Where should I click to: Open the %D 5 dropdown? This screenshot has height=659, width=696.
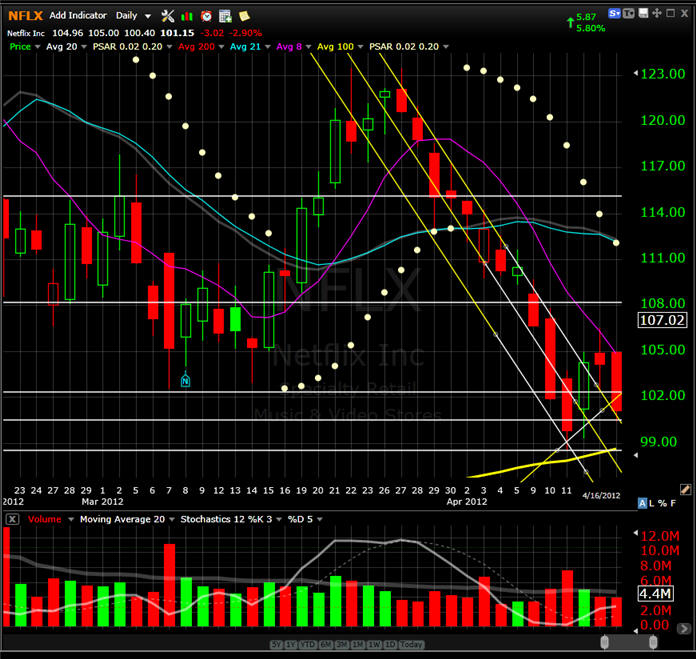pyautogui.click(x=320, y=519)
